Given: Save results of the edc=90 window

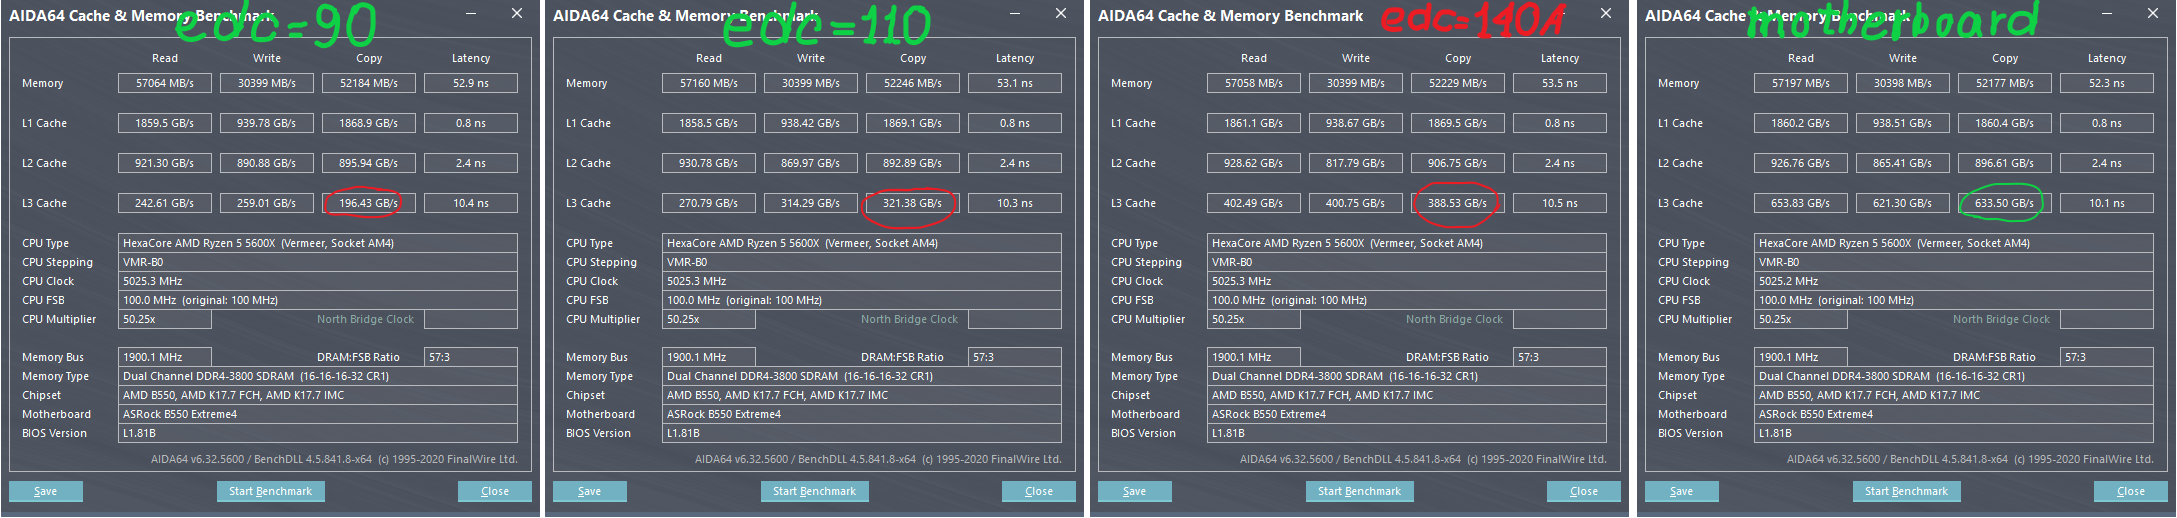Looking at the screenshot, I should pos(46,491).
